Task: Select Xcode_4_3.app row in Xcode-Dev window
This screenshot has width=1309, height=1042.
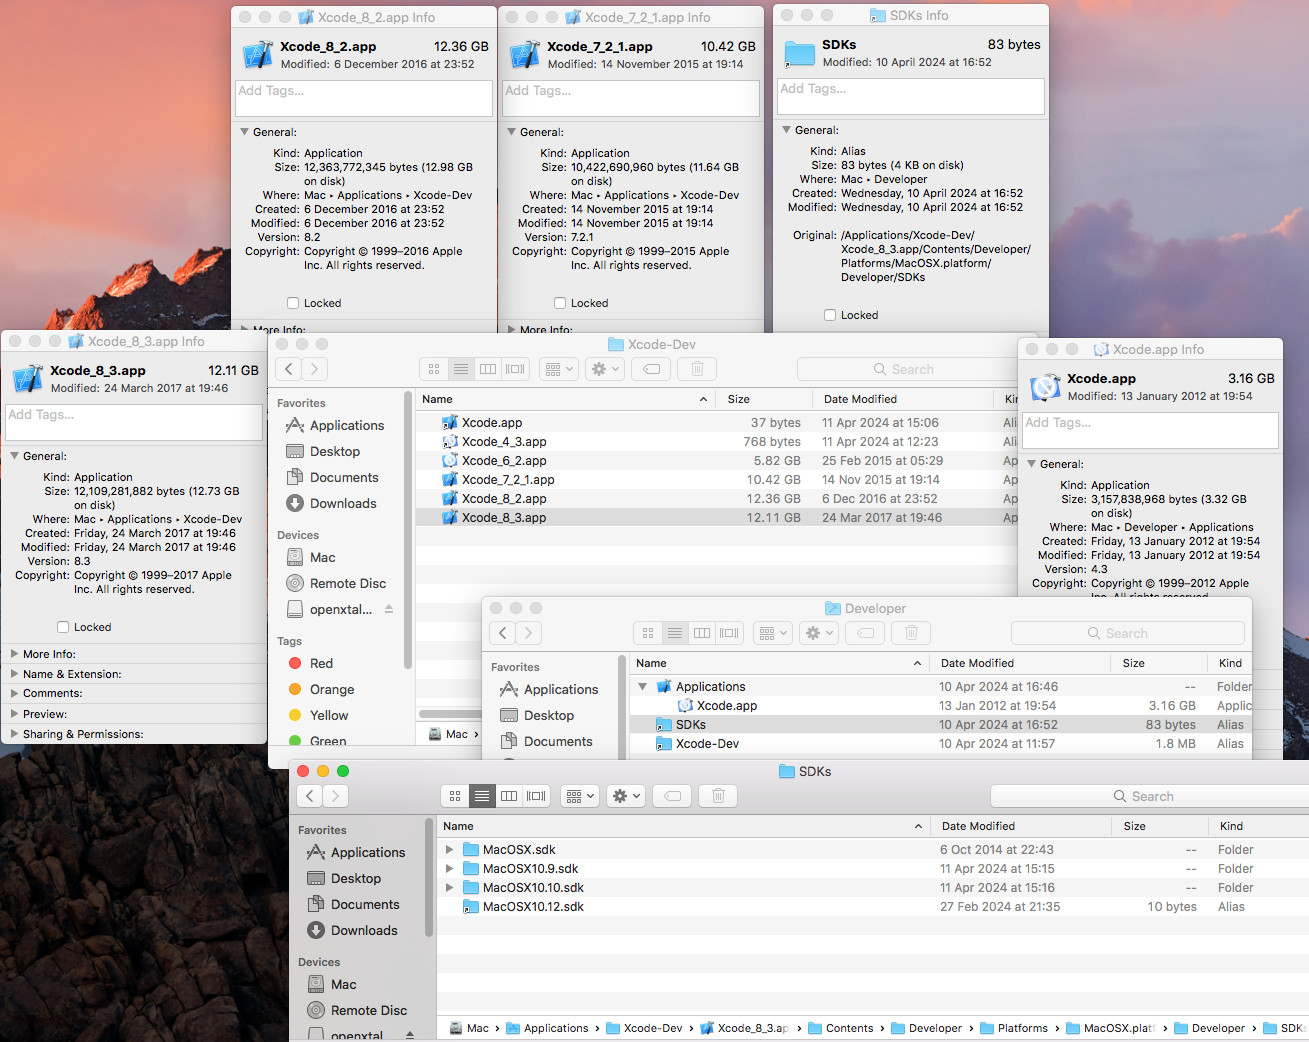Action: pyautogui.click(x=717, y=442)
